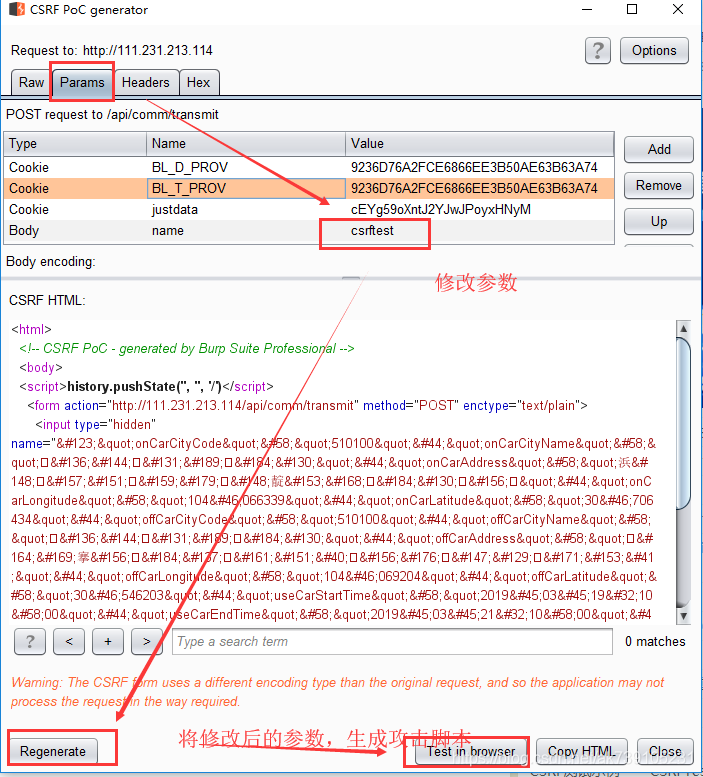The height and width of the screenshot is (777, 703).
Task: Switch to the Params tab
Action: 82,82
